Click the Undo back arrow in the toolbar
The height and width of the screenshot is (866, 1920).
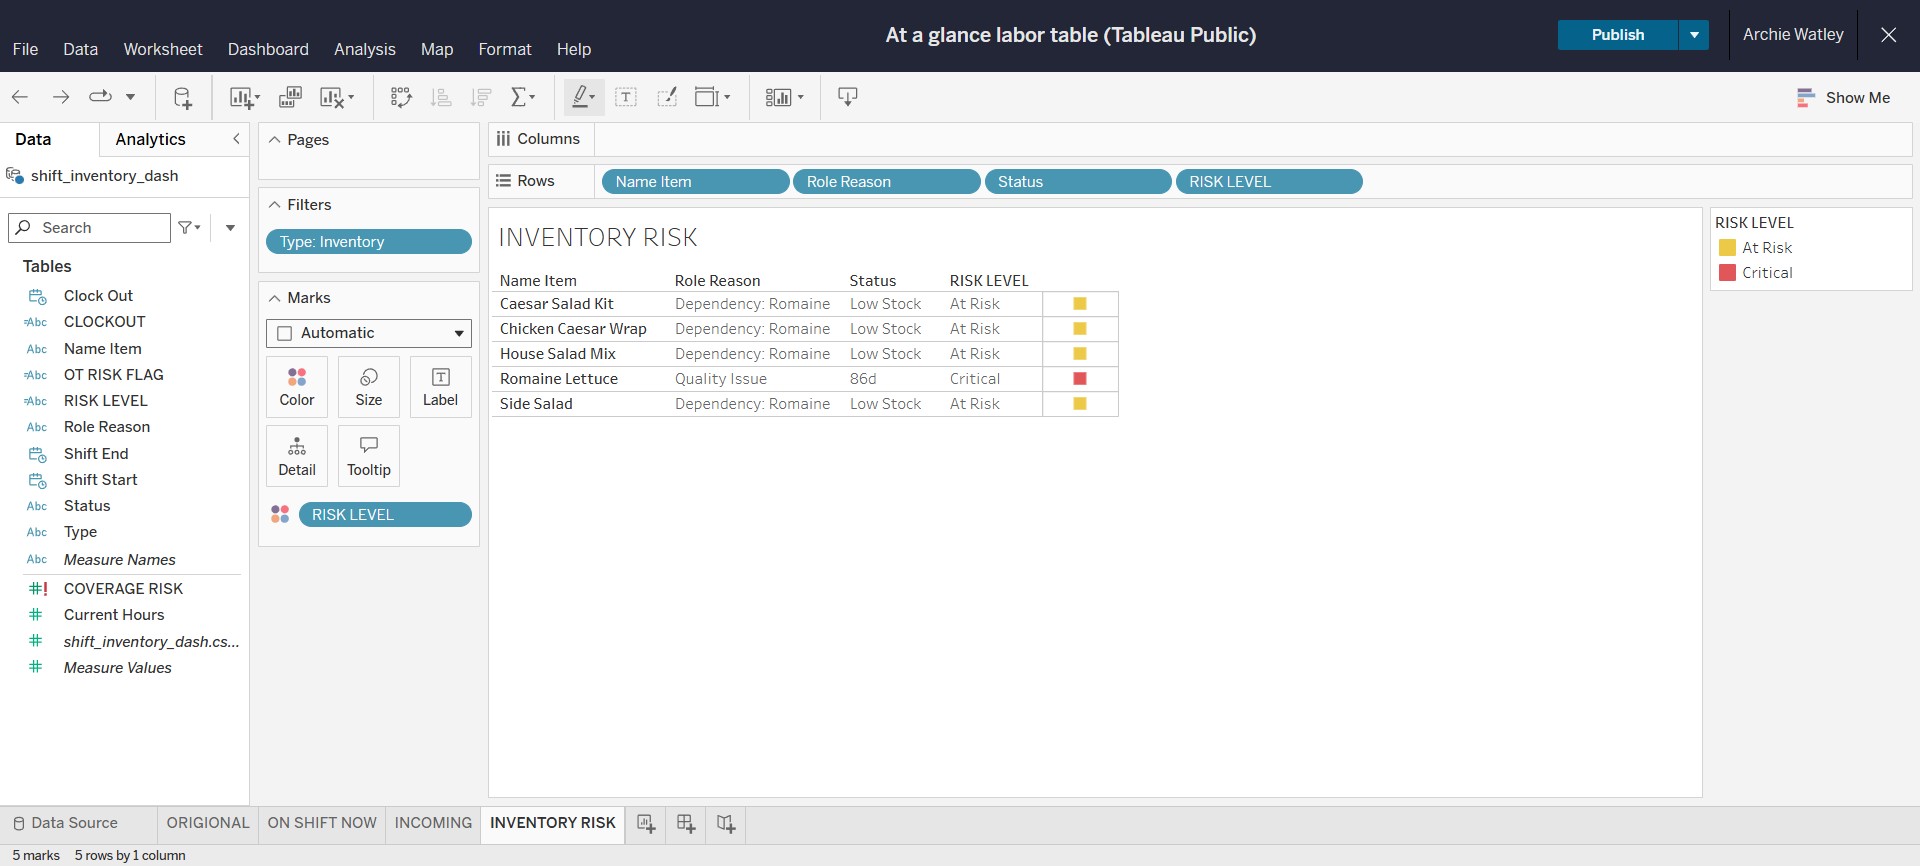click(20, 97)
